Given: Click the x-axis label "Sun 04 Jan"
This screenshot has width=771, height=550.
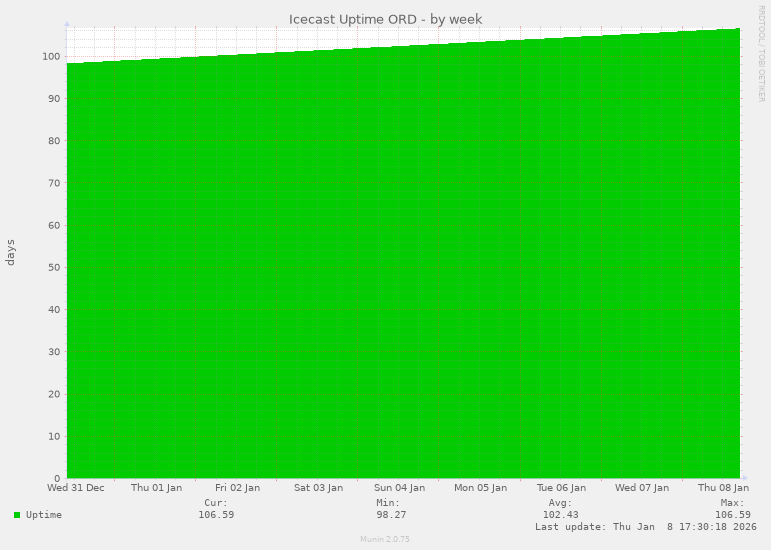Looking at the screenshot, I should click(x=399, y=488).
